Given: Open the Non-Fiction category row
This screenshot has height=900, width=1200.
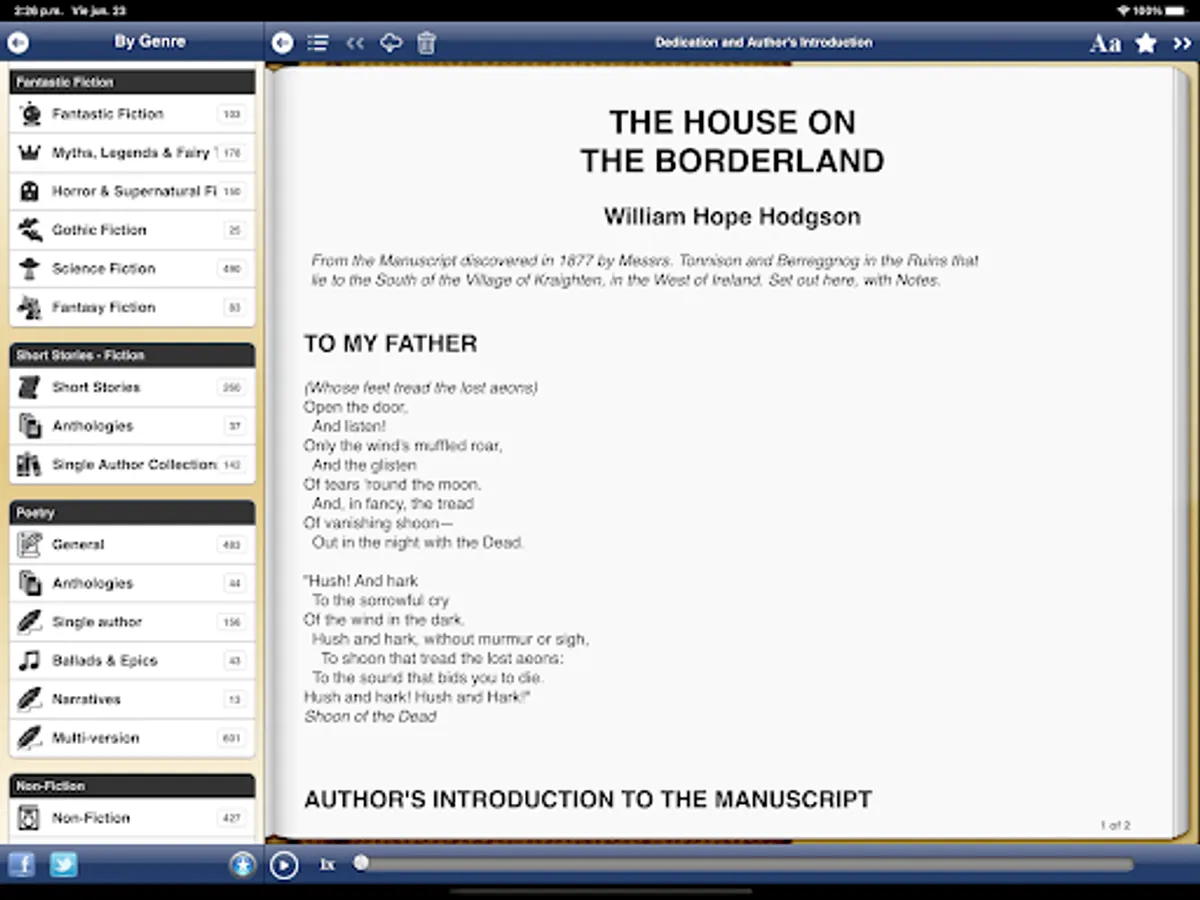Looking at the screenshot, I should point(132,818).
